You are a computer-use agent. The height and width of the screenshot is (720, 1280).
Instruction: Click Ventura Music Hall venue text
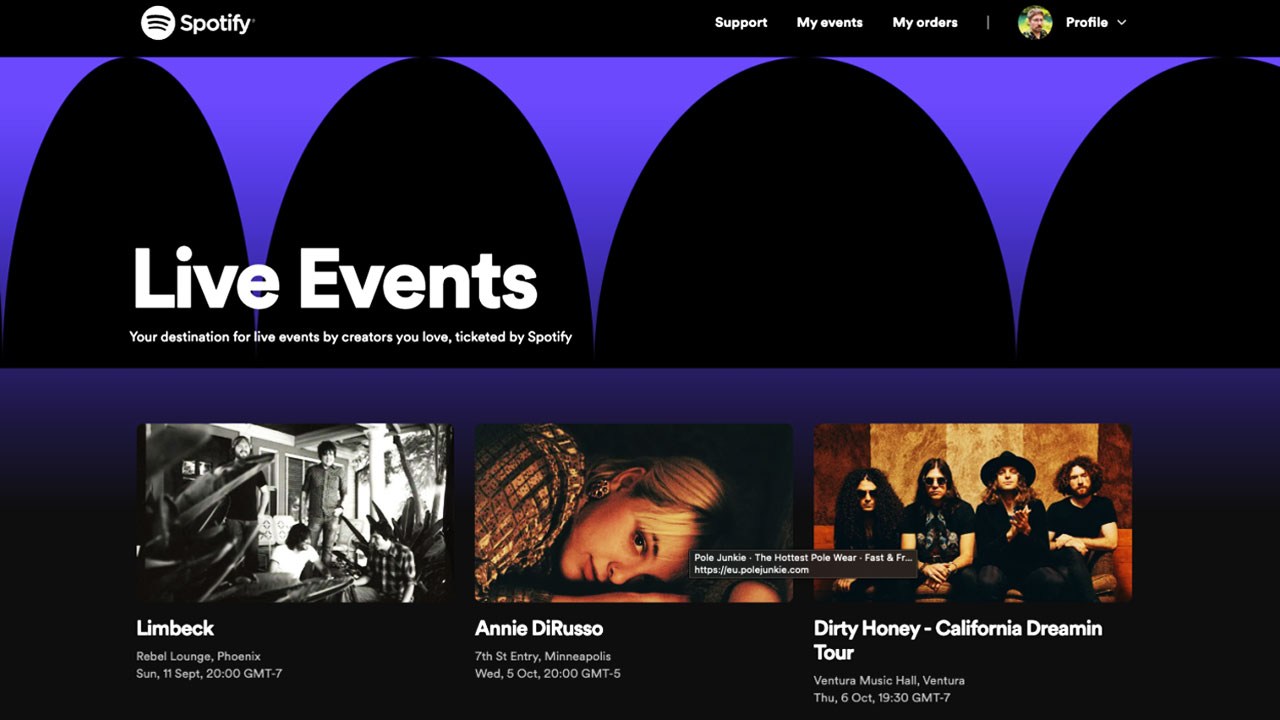889,680
